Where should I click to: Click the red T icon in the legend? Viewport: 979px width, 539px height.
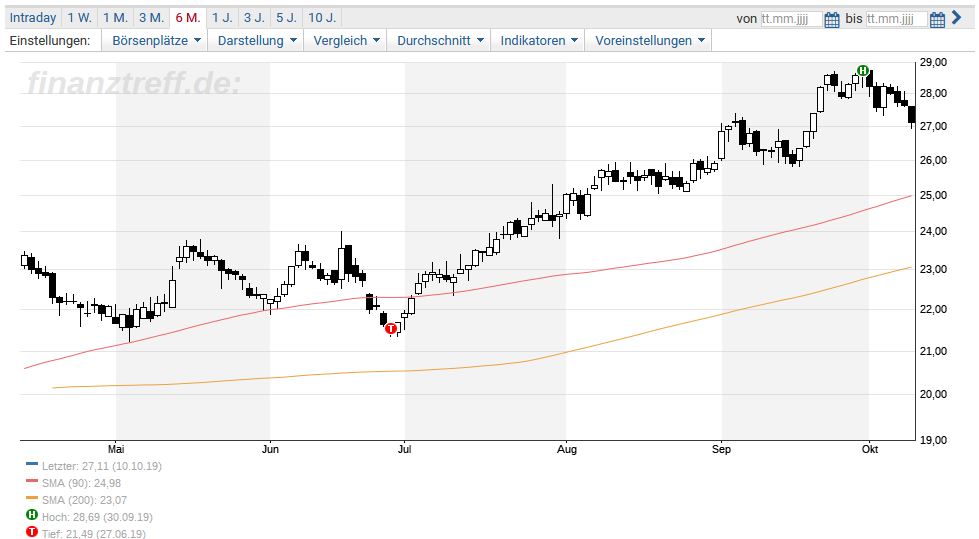point(32,532)
